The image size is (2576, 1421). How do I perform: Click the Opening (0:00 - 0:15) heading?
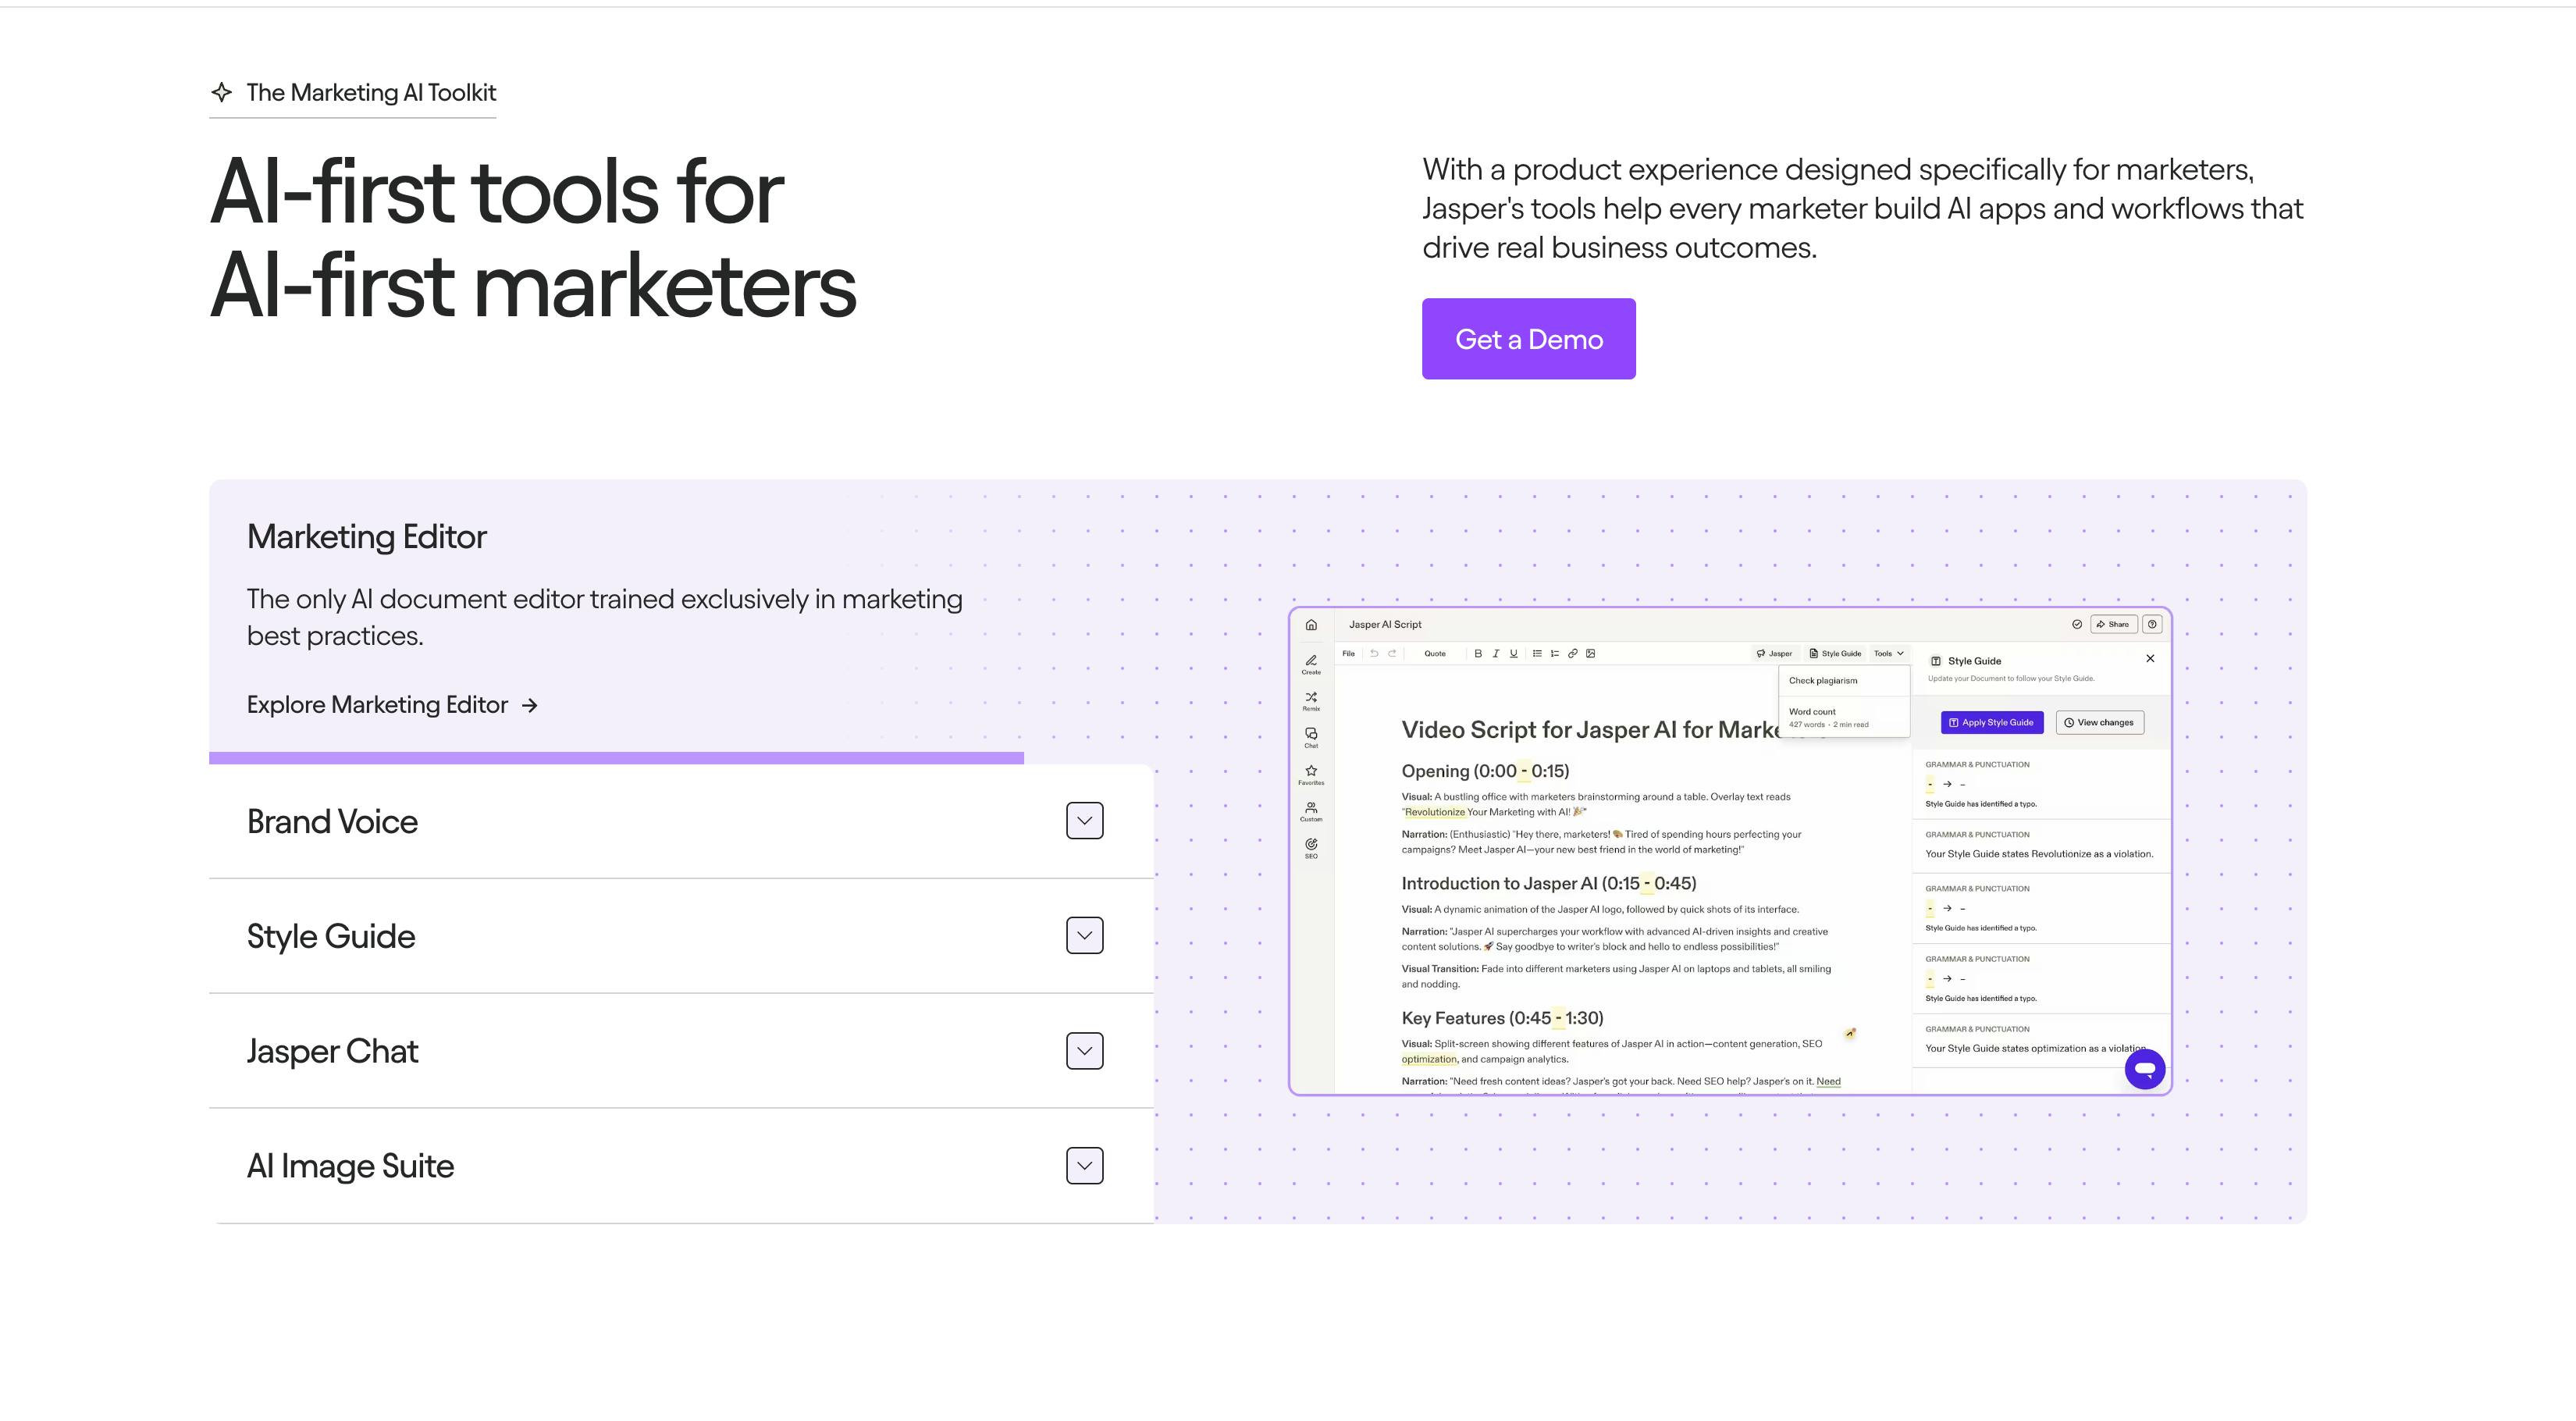click(x=1485, y=771)
